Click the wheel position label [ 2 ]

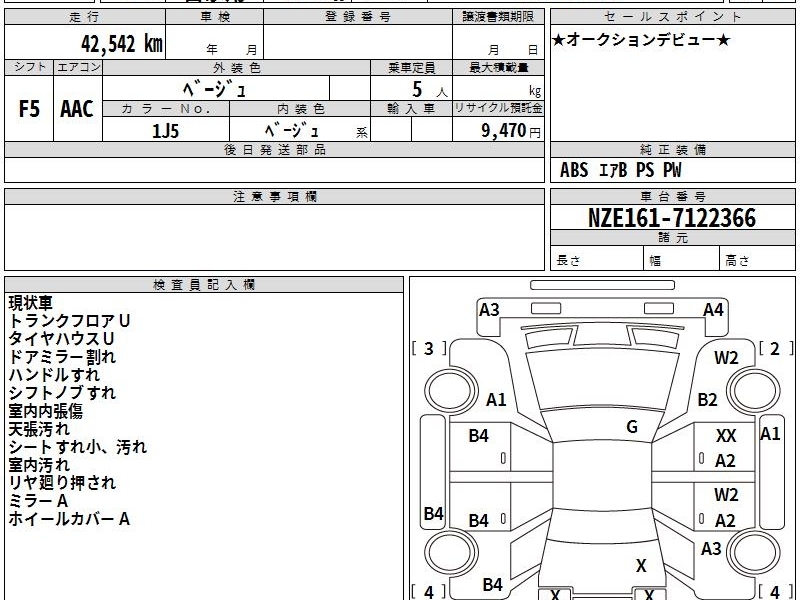(x=776, y=348)
